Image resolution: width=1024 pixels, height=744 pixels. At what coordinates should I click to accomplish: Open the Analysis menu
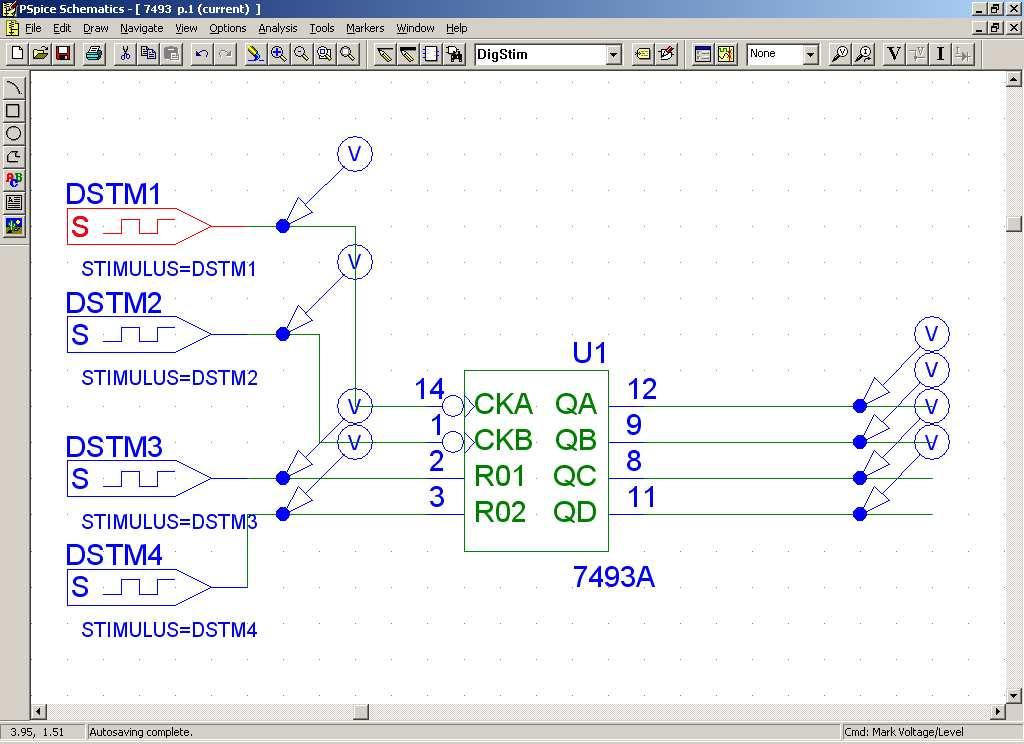[x=278, y=28]
